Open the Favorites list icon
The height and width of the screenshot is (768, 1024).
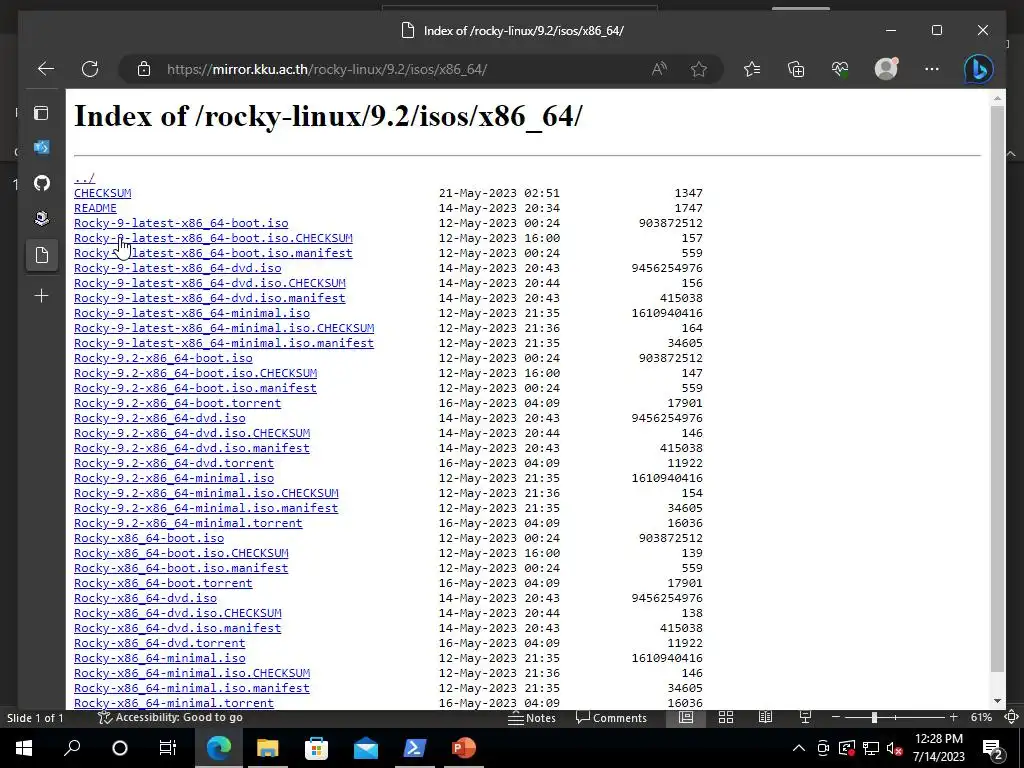752,69
